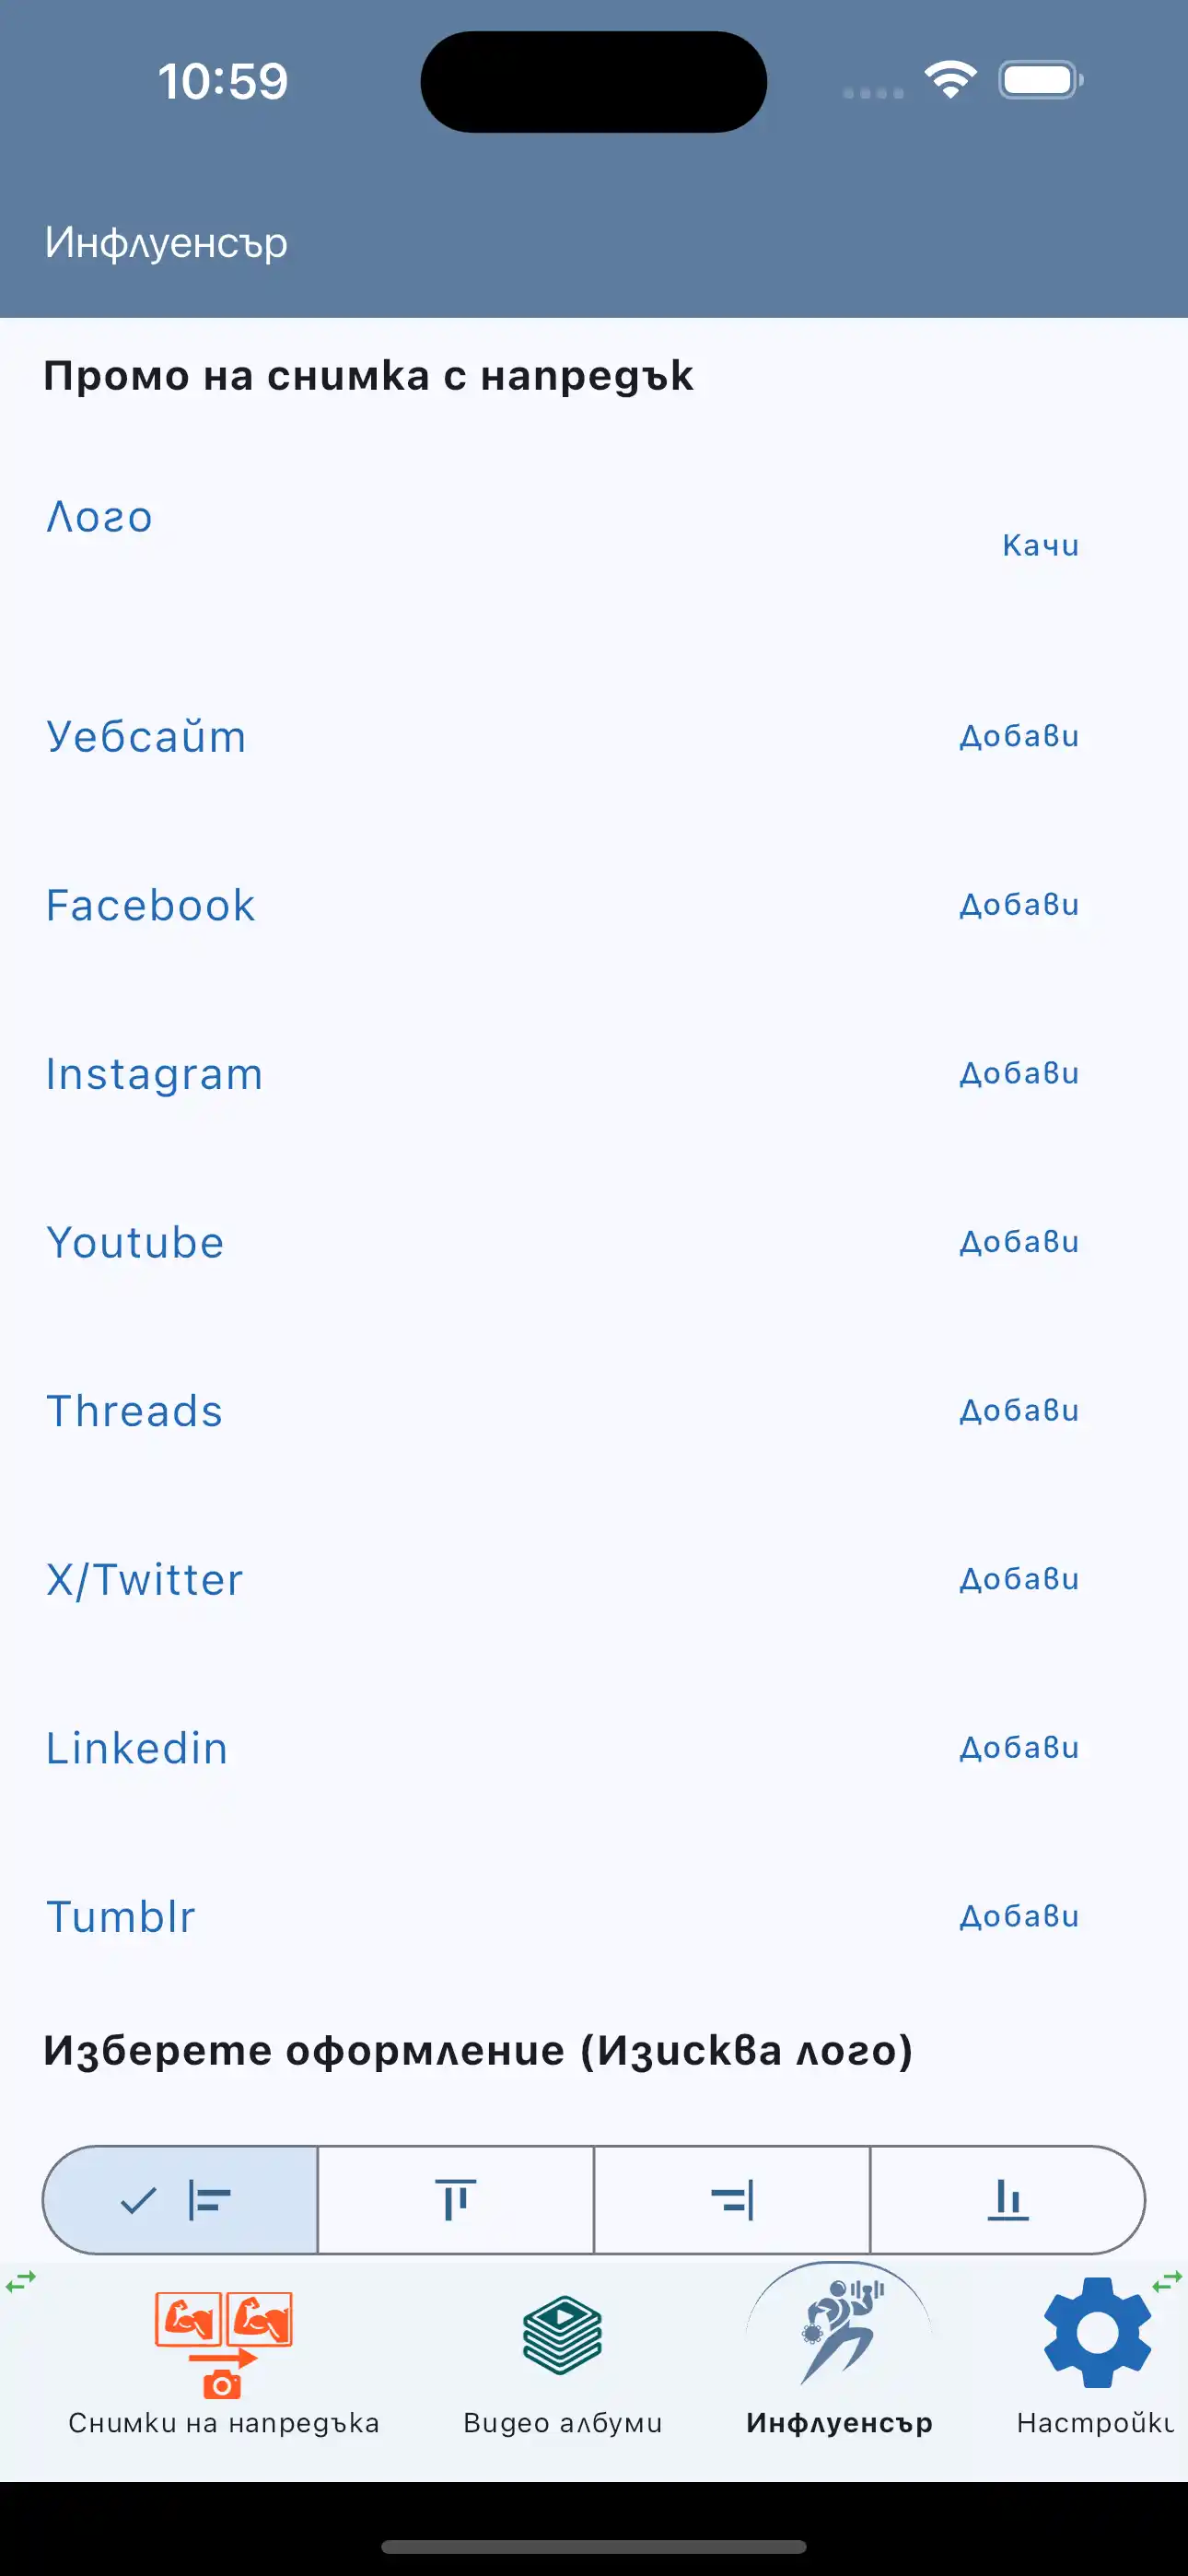This screenshot has width=1188, height=2576.
Task: Select the top-aligned layout option
Action: pyautogui.click(x=456, y=2200)
